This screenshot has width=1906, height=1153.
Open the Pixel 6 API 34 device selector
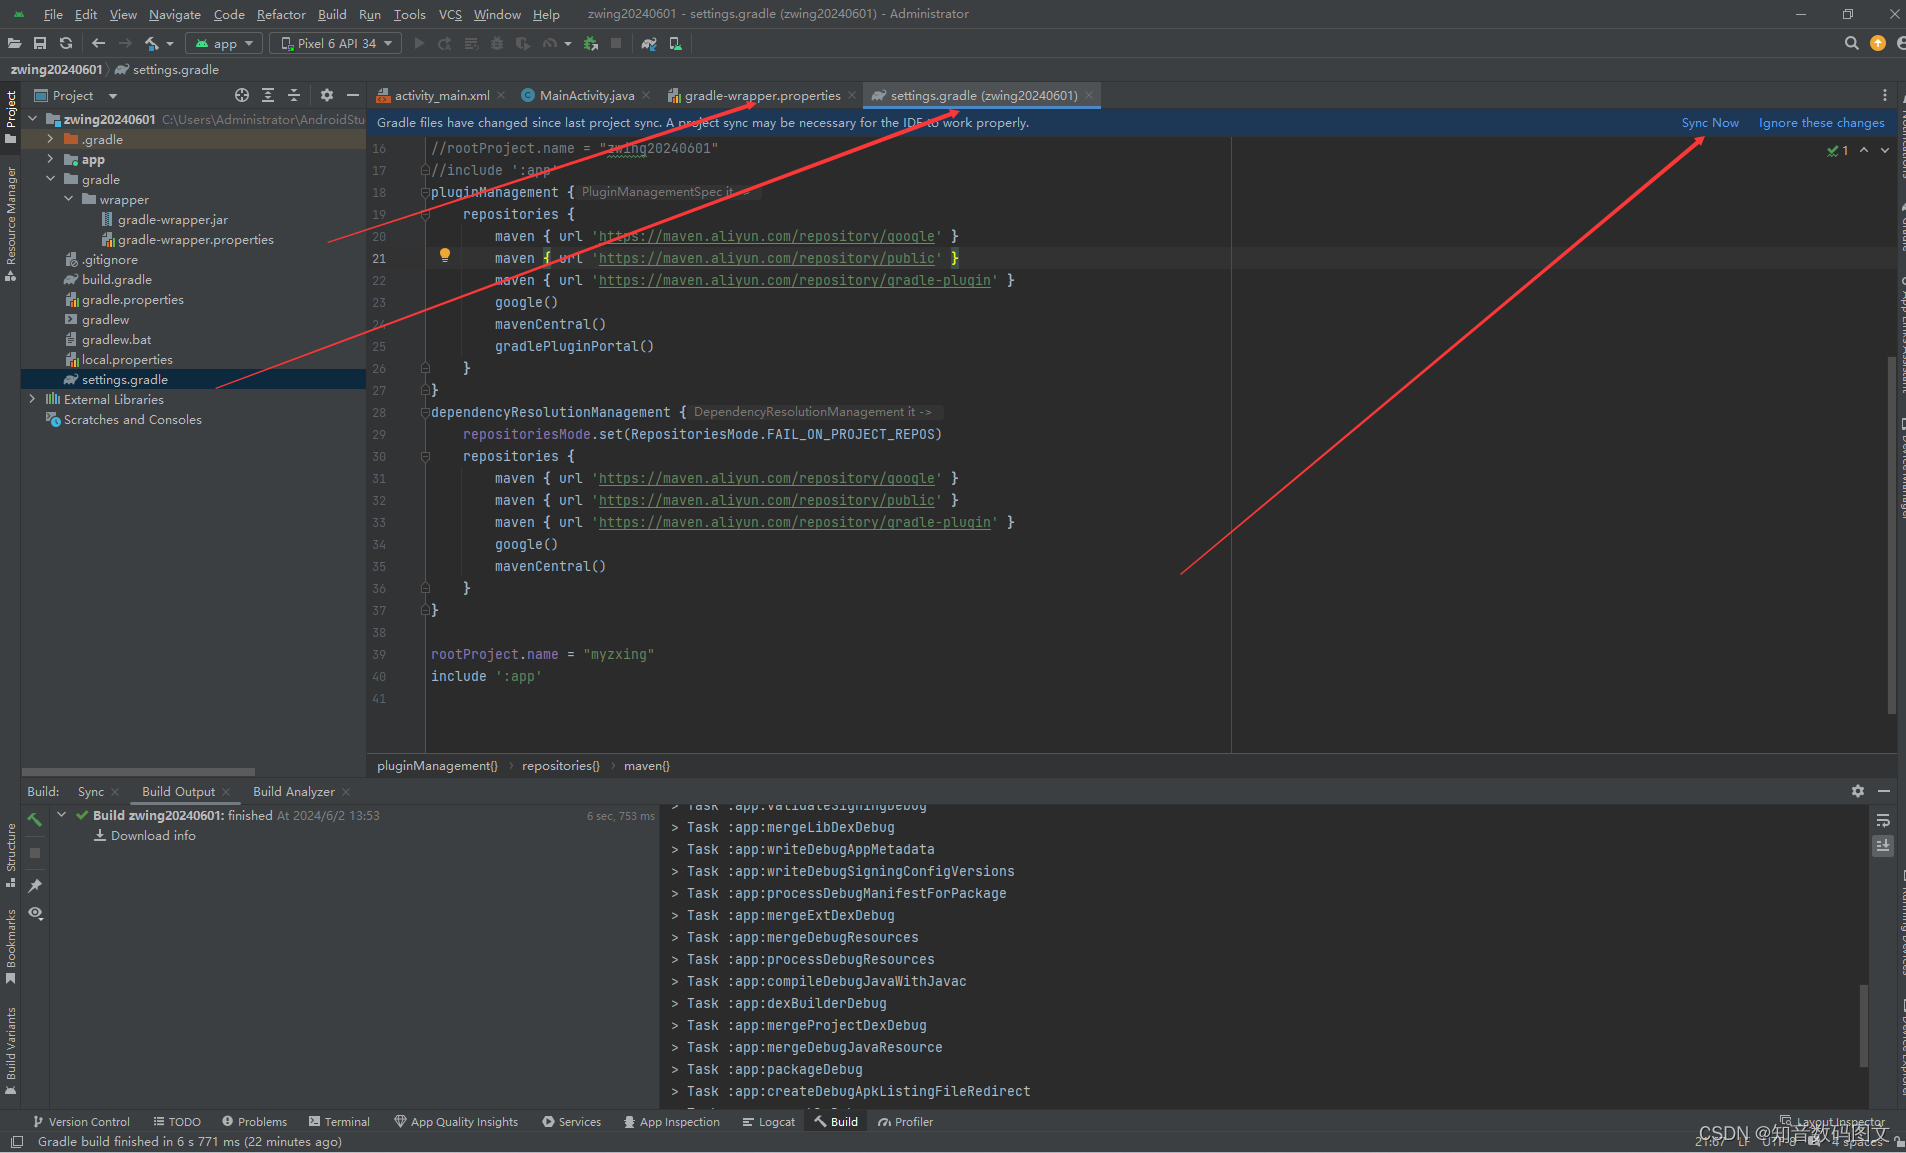pos(335,43)
